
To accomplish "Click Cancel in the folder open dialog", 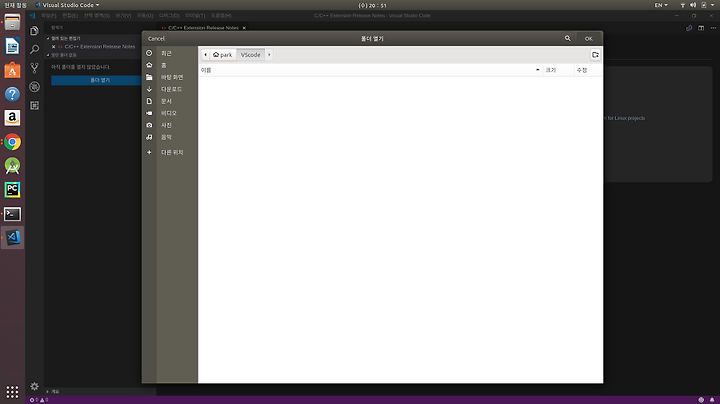I will (x=156, y=39).
